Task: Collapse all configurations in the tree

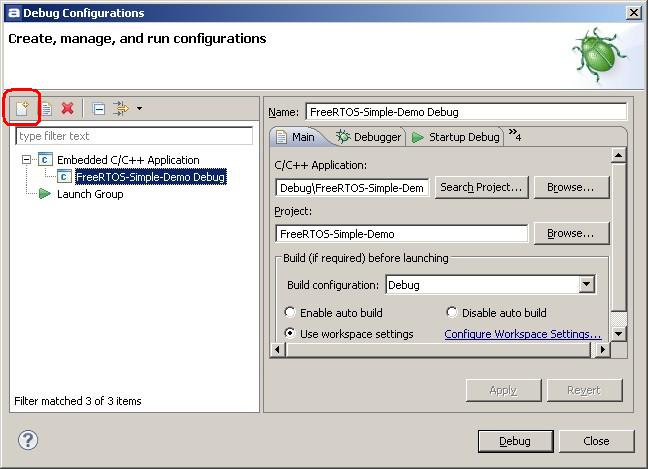Action: pos(99,109)
